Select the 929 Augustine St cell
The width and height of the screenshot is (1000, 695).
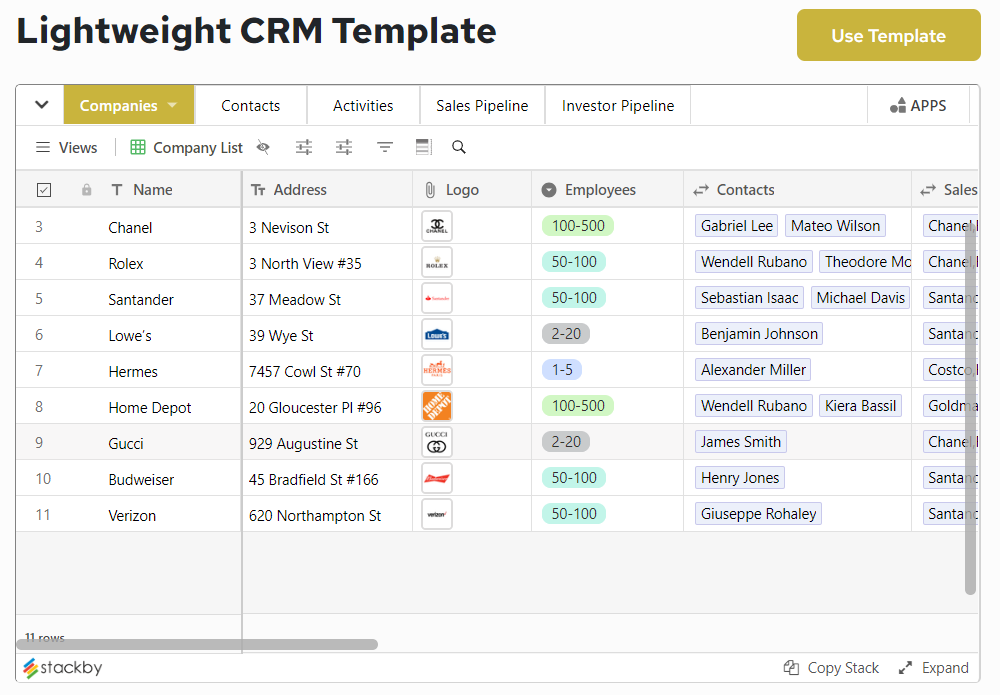coord(328,443)
